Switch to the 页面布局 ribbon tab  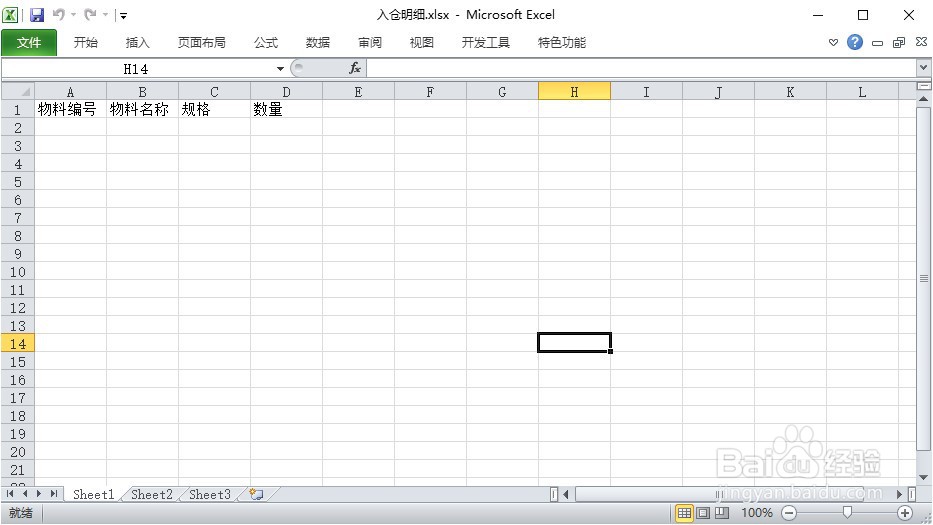click(202, 42)
